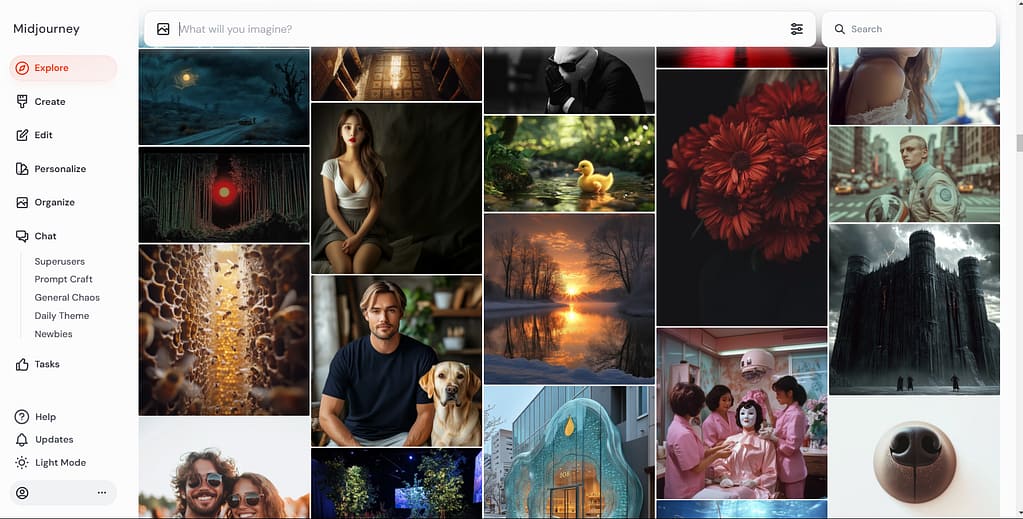
Task: Open the Explore page label
Action: (52, 68)
